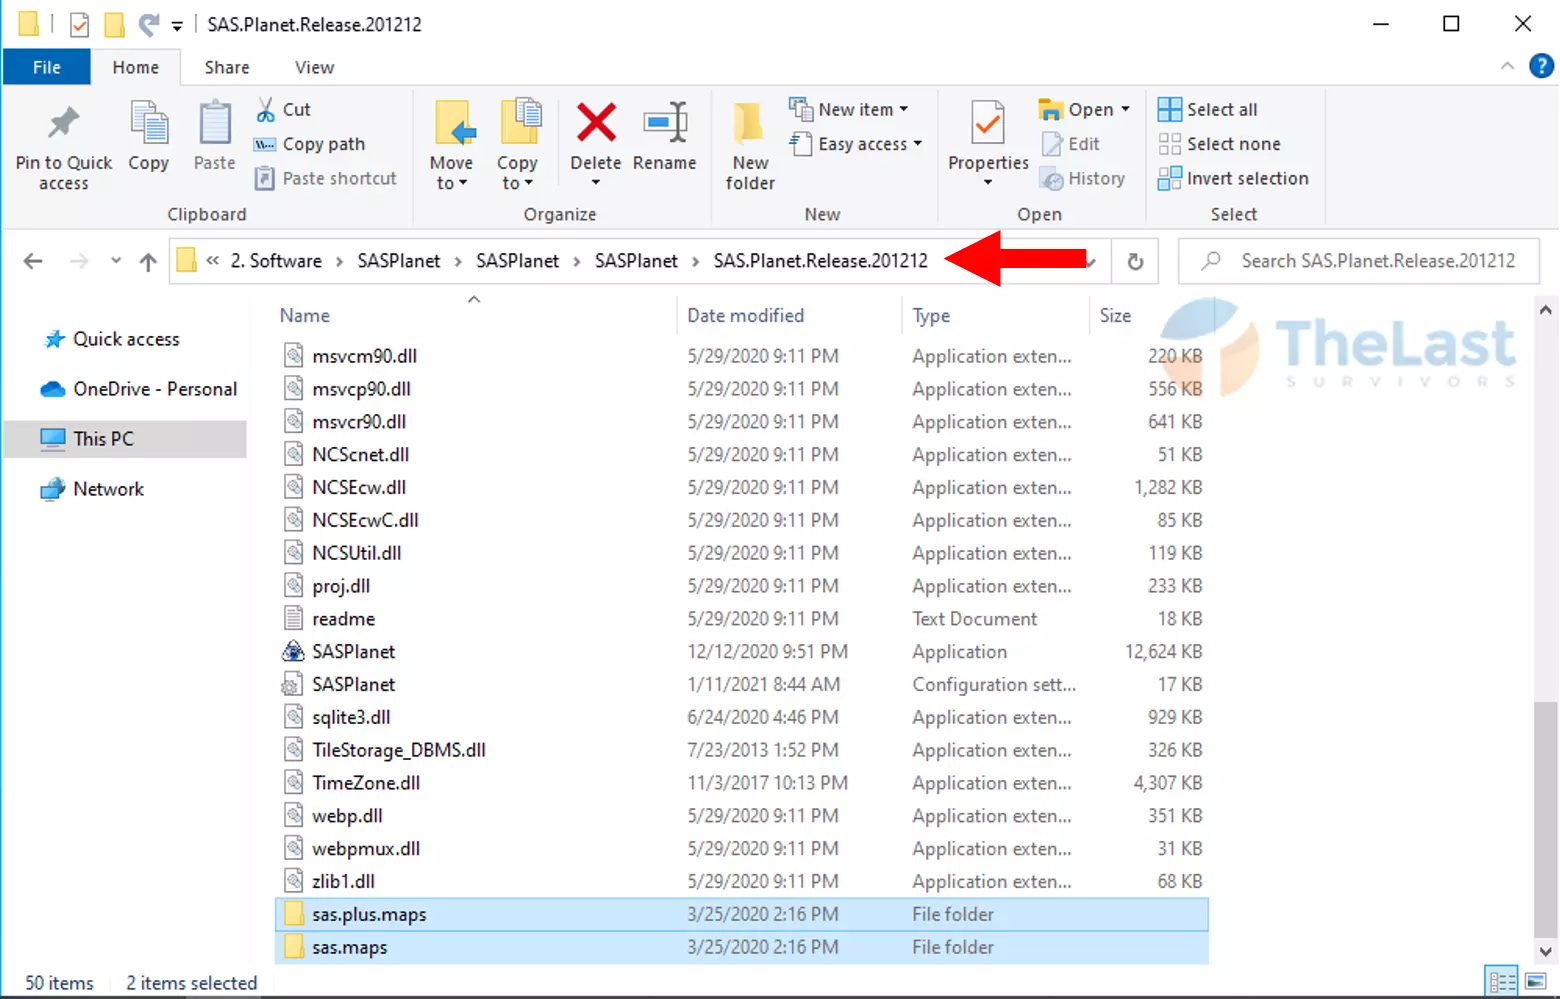
Task: Expand the Delete options arrow
Action: pyautogui.click(x=596, y=183)
